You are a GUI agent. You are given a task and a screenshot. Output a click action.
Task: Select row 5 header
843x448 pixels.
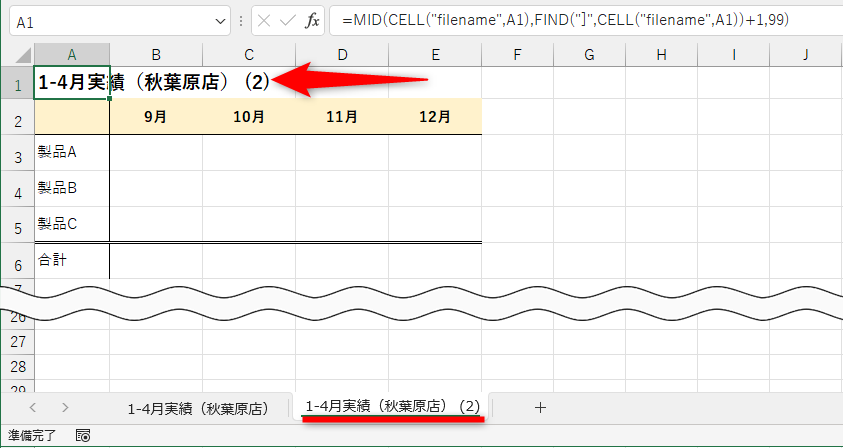click(x=18, y=225)
